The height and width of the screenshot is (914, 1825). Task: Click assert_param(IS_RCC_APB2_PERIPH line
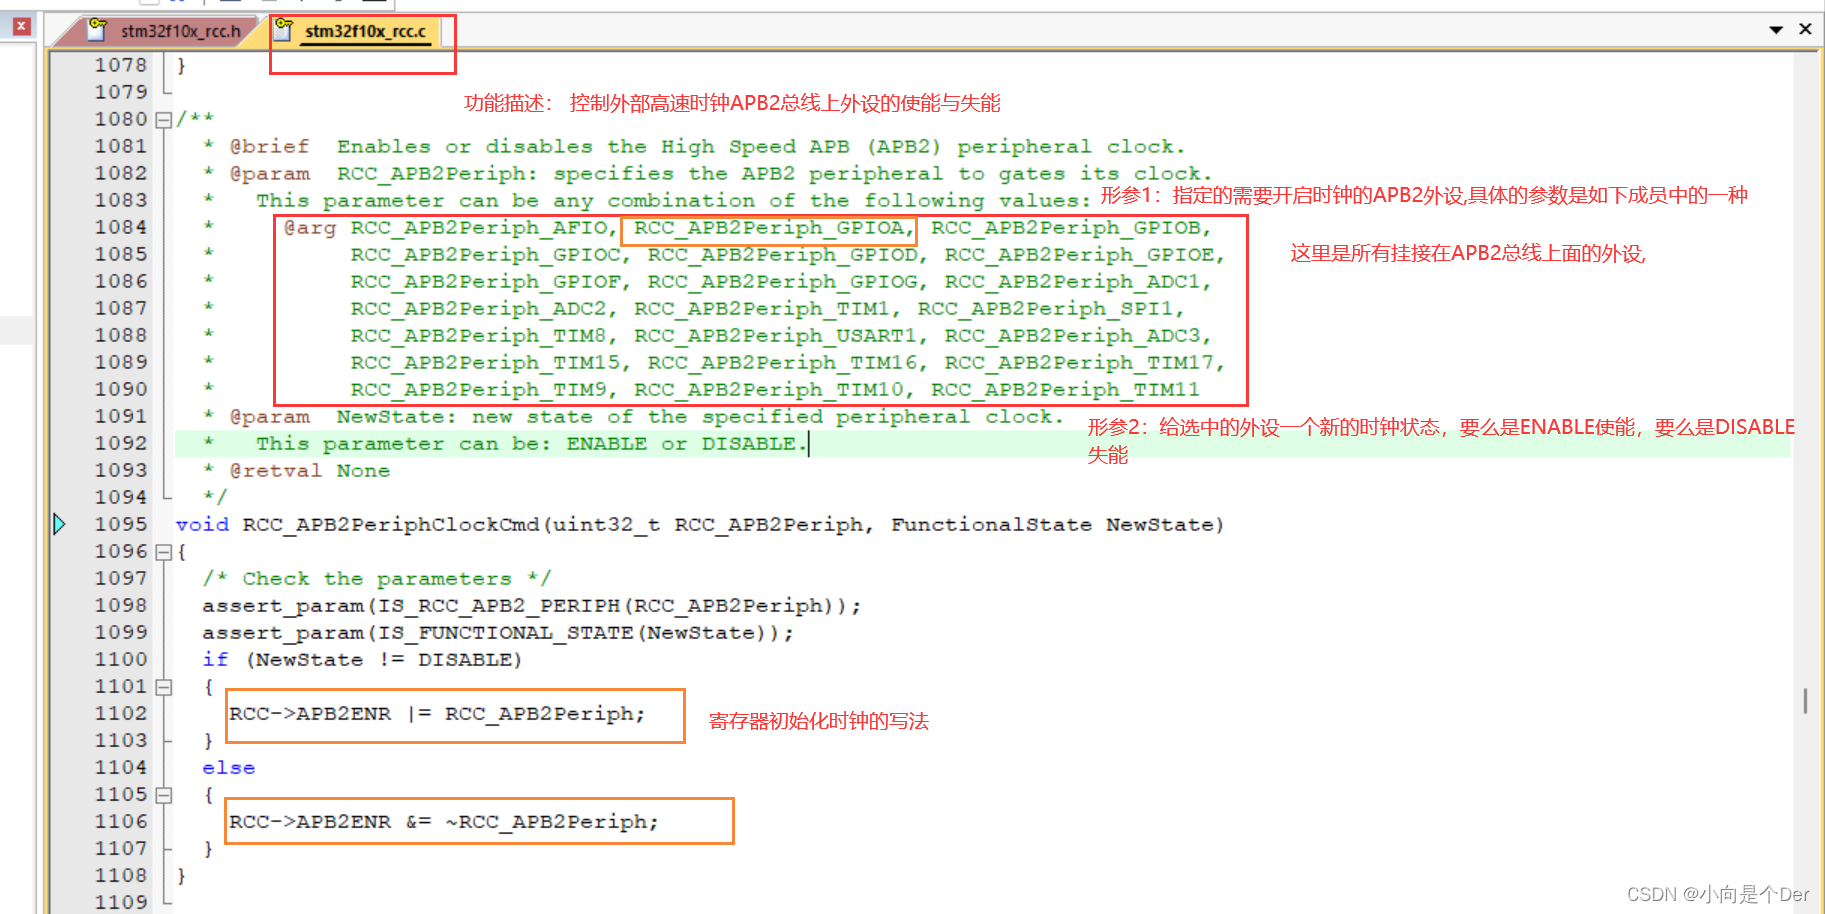[x=531, y=606]
